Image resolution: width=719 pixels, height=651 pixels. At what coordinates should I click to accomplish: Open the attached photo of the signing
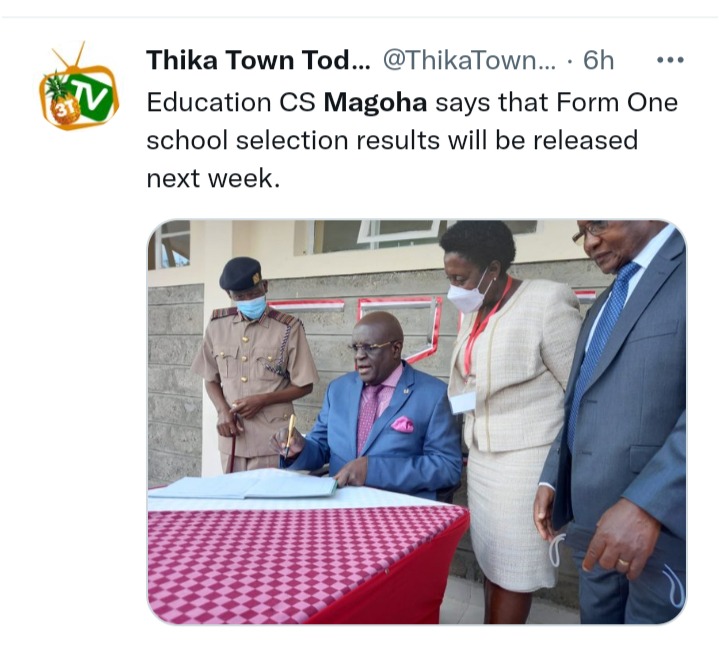click(x=417, y=422)
